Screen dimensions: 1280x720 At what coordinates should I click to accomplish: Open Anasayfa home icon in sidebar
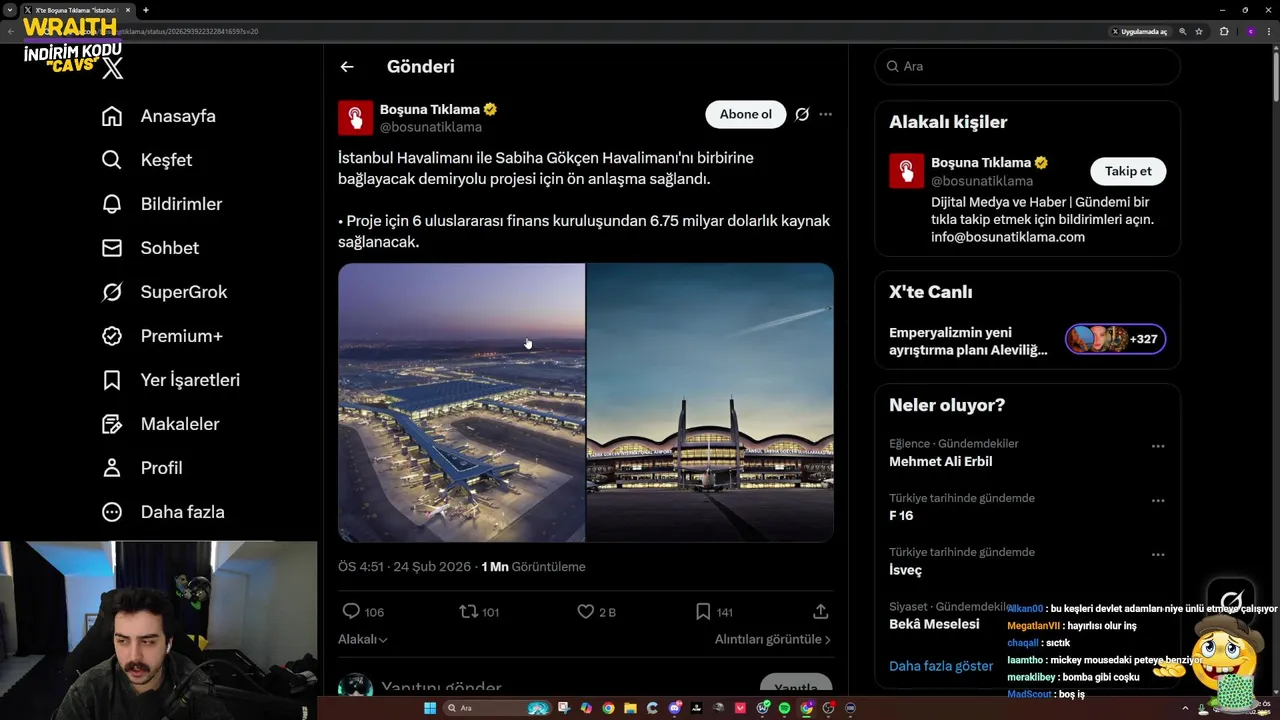tap(112, 116)
